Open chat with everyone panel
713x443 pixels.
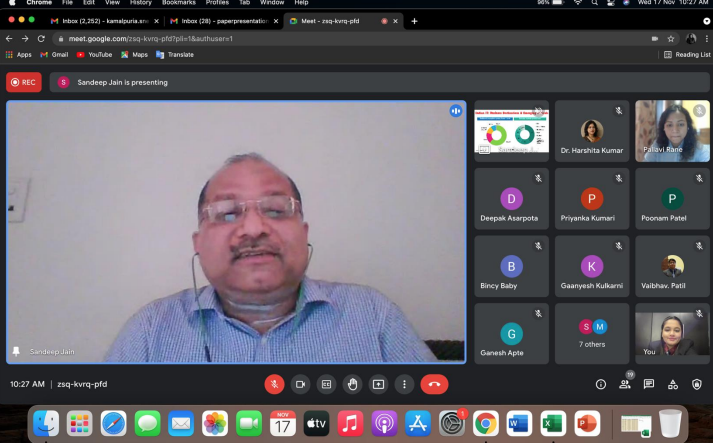point(649,384)
